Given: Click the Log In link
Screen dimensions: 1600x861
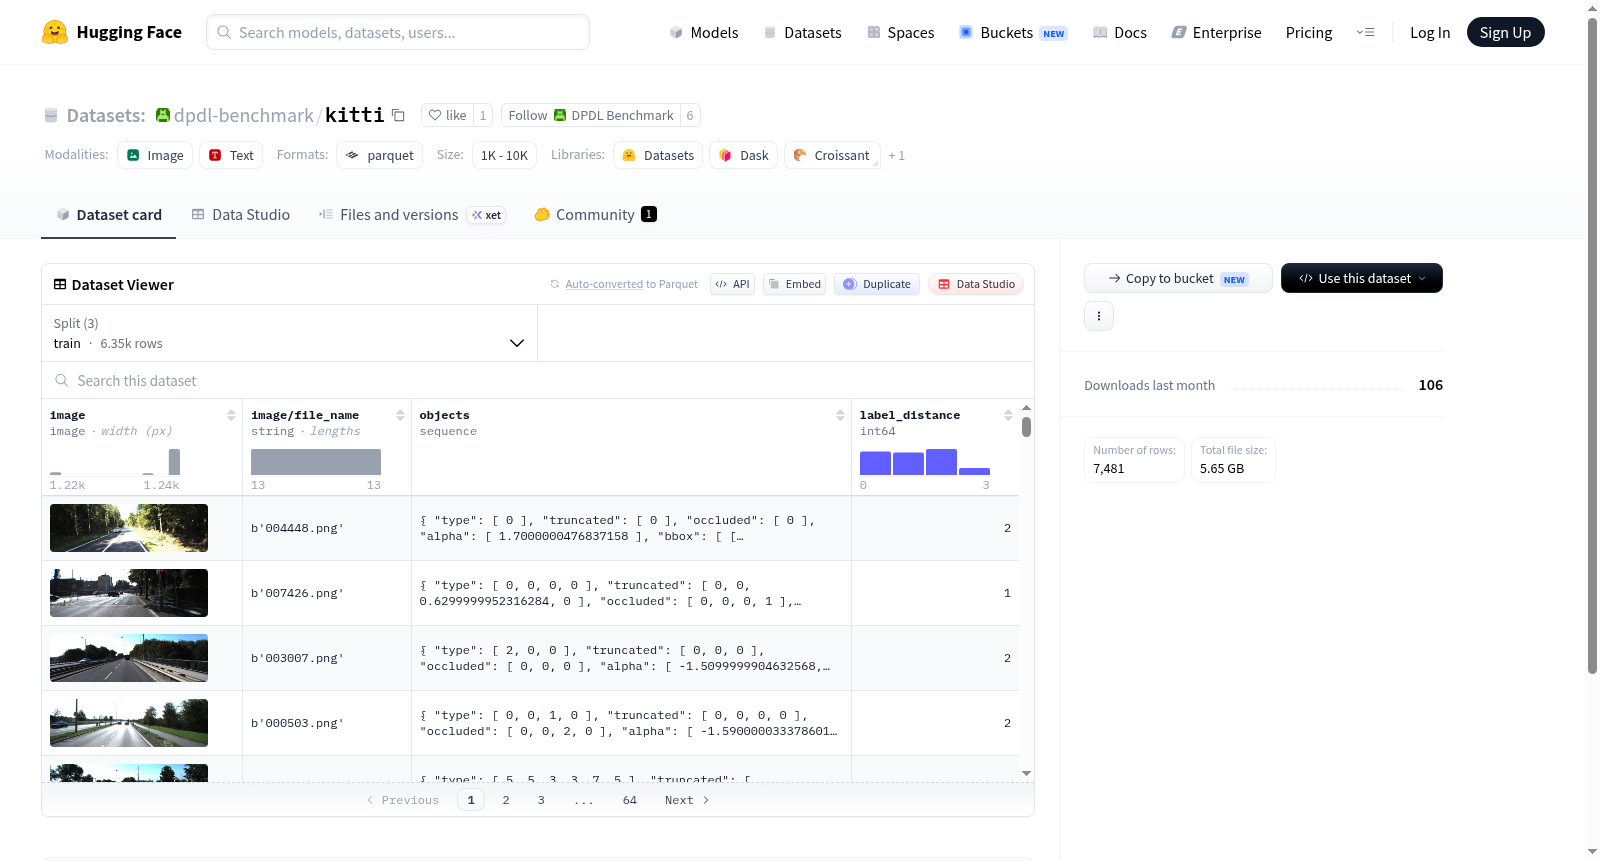Looking at the screenshot, I should [1429, 32].
